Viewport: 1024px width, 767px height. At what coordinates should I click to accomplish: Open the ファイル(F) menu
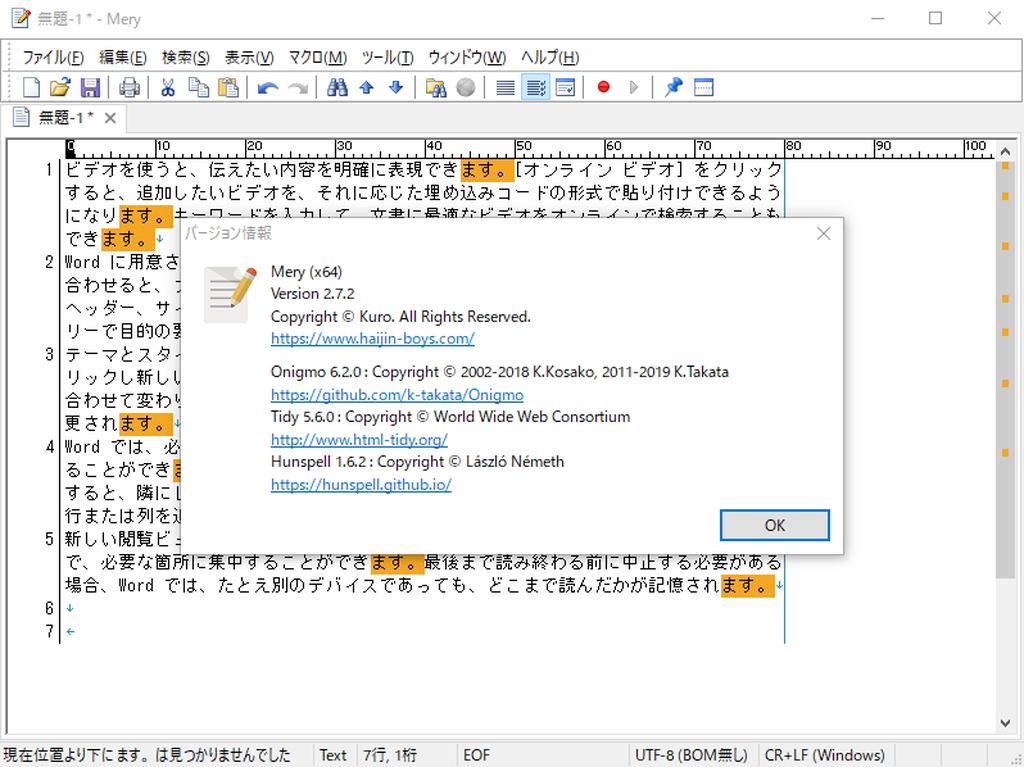tap(53, 57)
